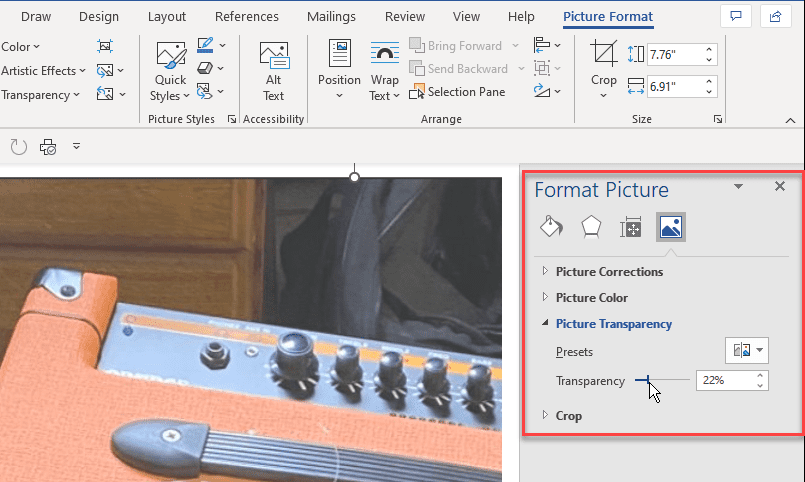Screen dimensions: 805x482
Task: Expand the Picture Corrections section
Action: (x=608, y=272)
